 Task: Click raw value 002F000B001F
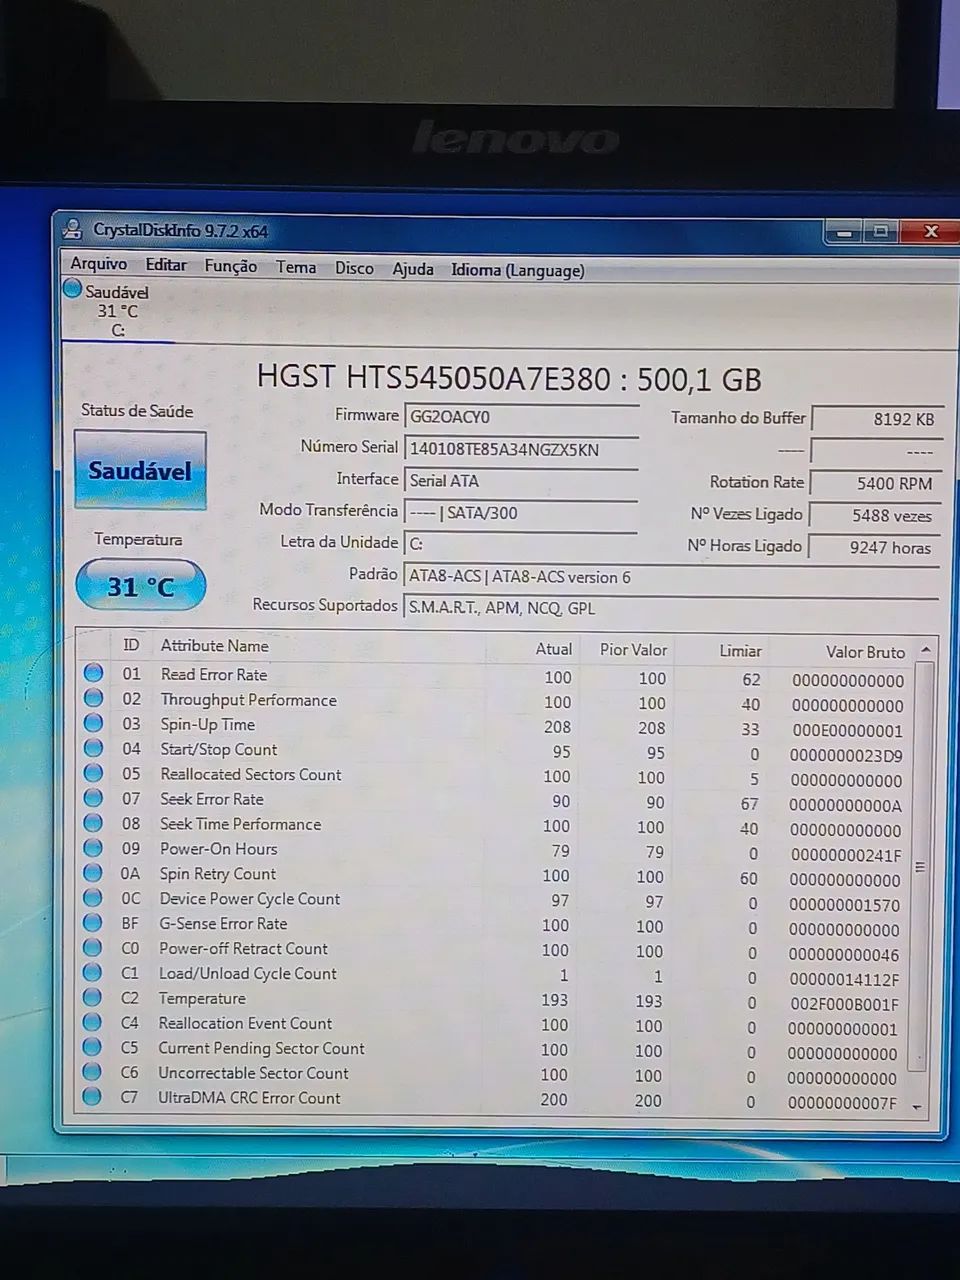point(844,1005)
